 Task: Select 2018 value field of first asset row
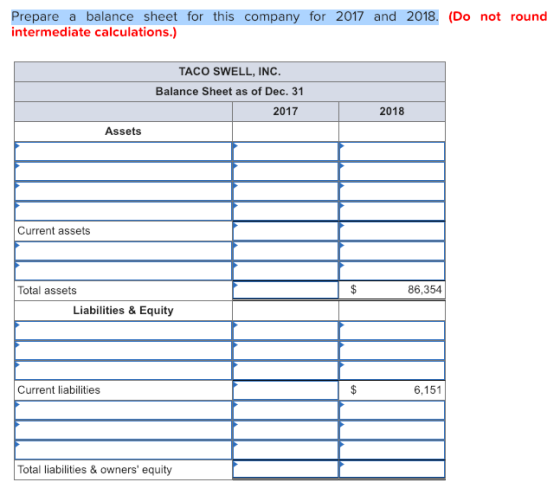(392, 151)
